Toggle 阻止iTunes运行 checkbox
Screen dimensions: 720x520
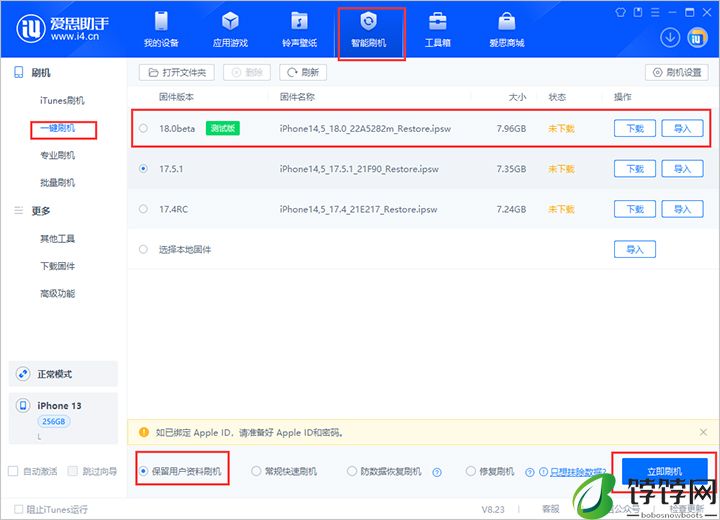[x=18, y=509]
